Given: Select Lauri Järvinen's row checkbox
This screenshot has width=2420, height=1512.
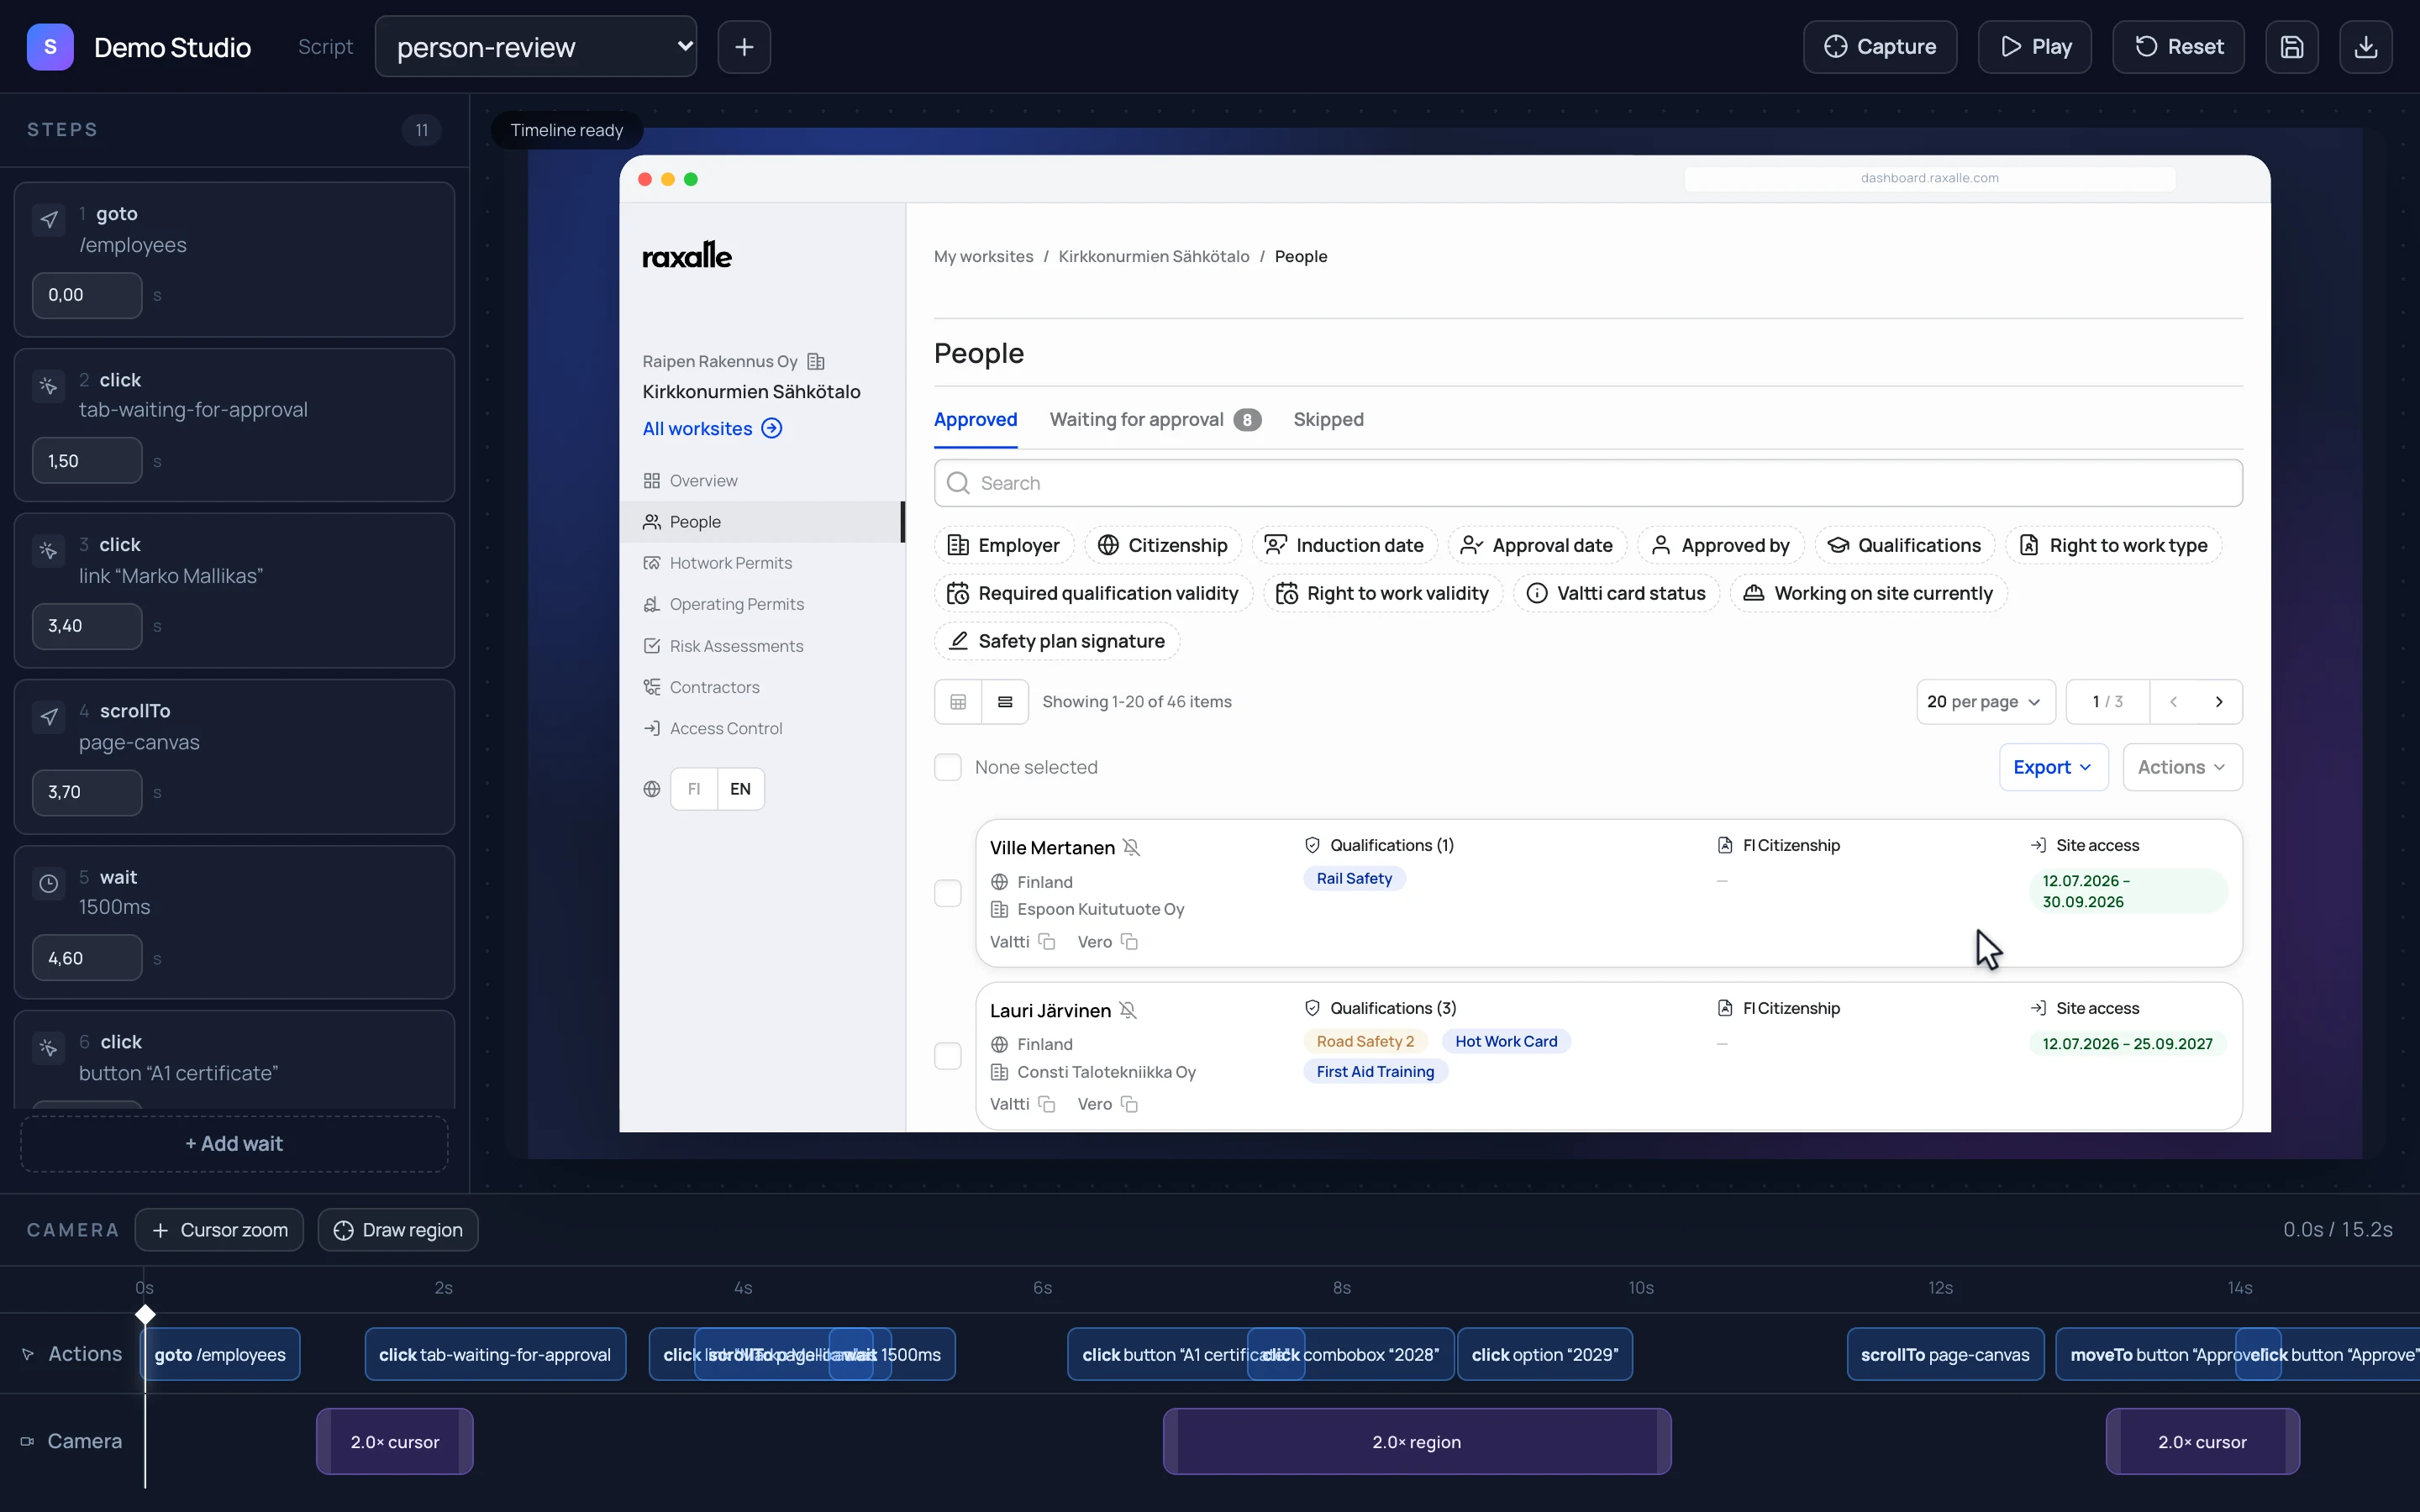Looking at the screenshot, I should 947,1056.
